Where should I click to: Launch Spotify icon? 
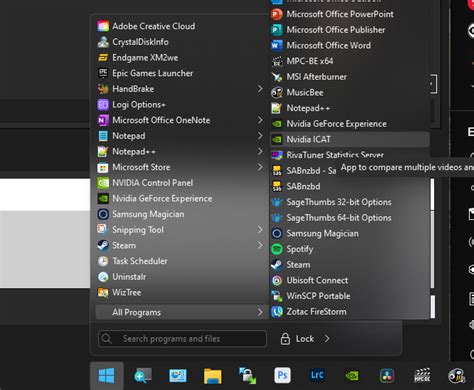pos(277,249)
